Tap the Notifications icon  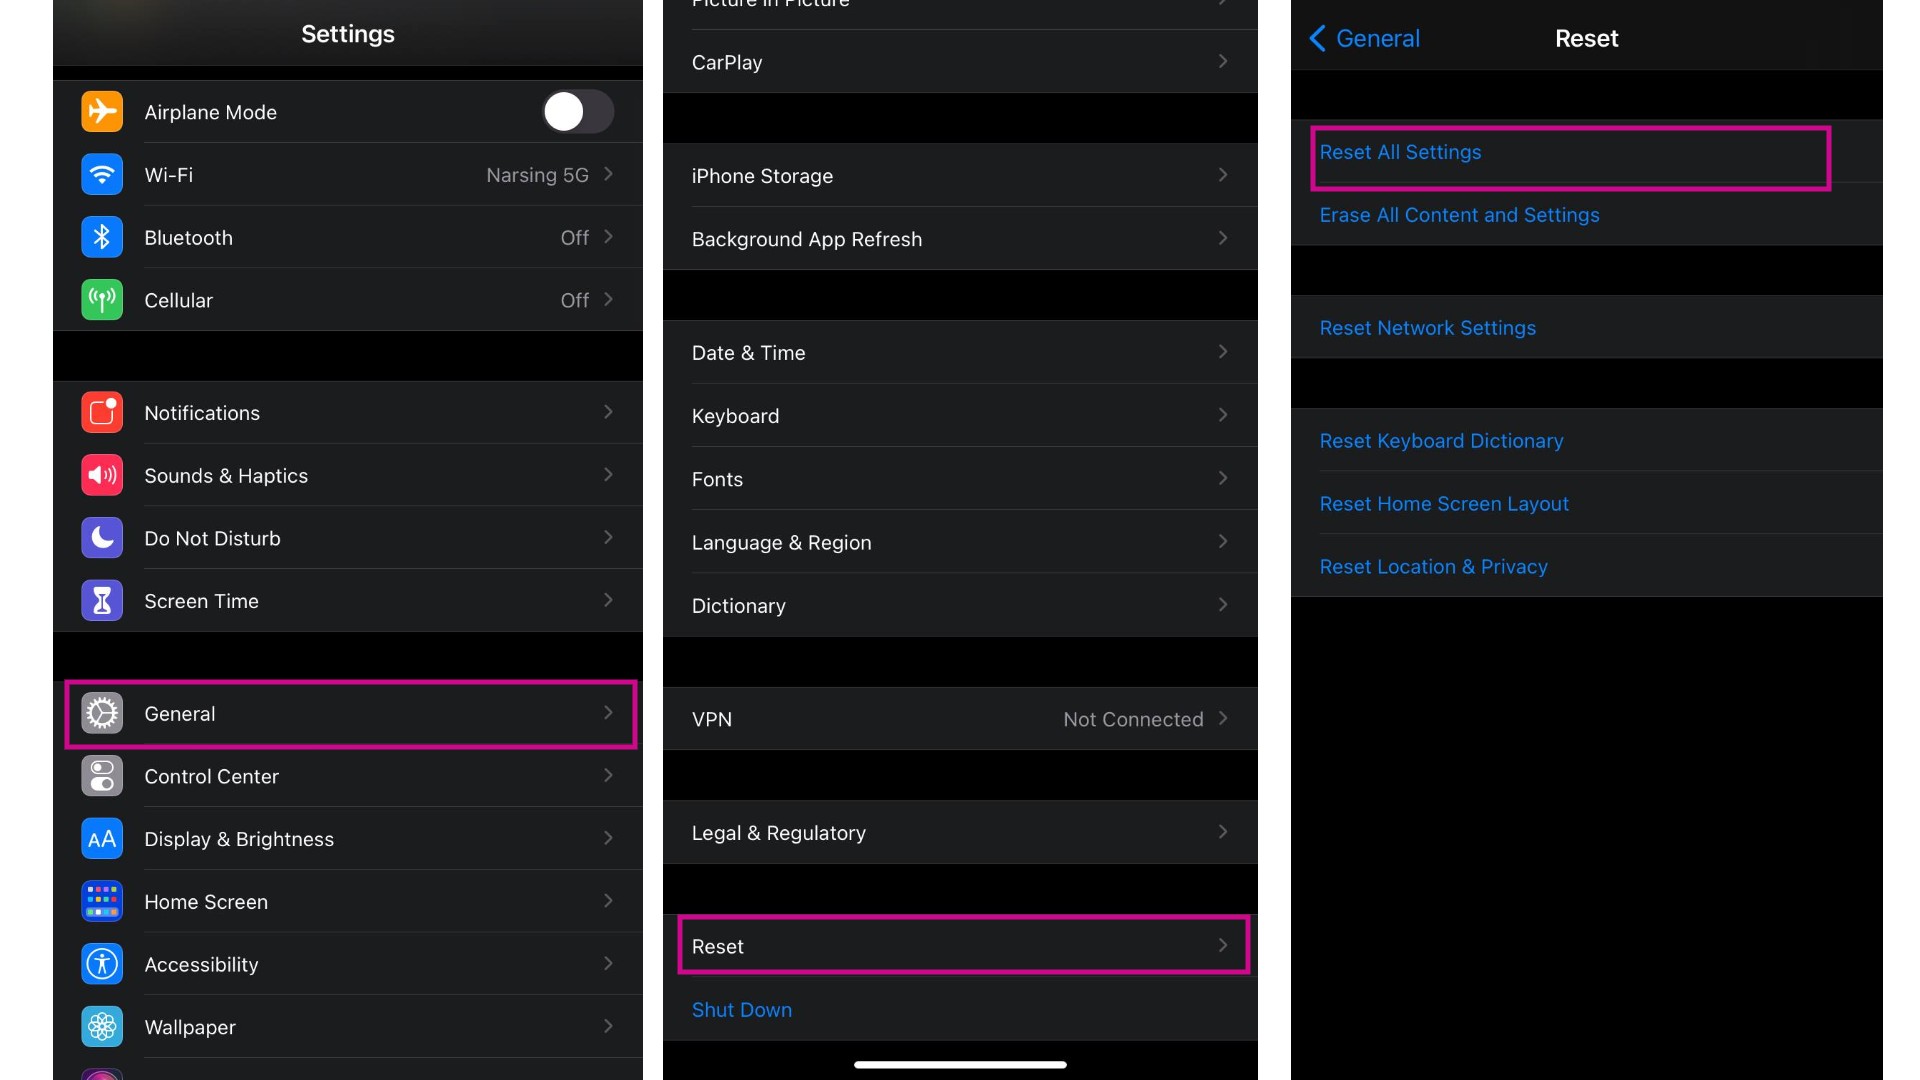(102, 411)
